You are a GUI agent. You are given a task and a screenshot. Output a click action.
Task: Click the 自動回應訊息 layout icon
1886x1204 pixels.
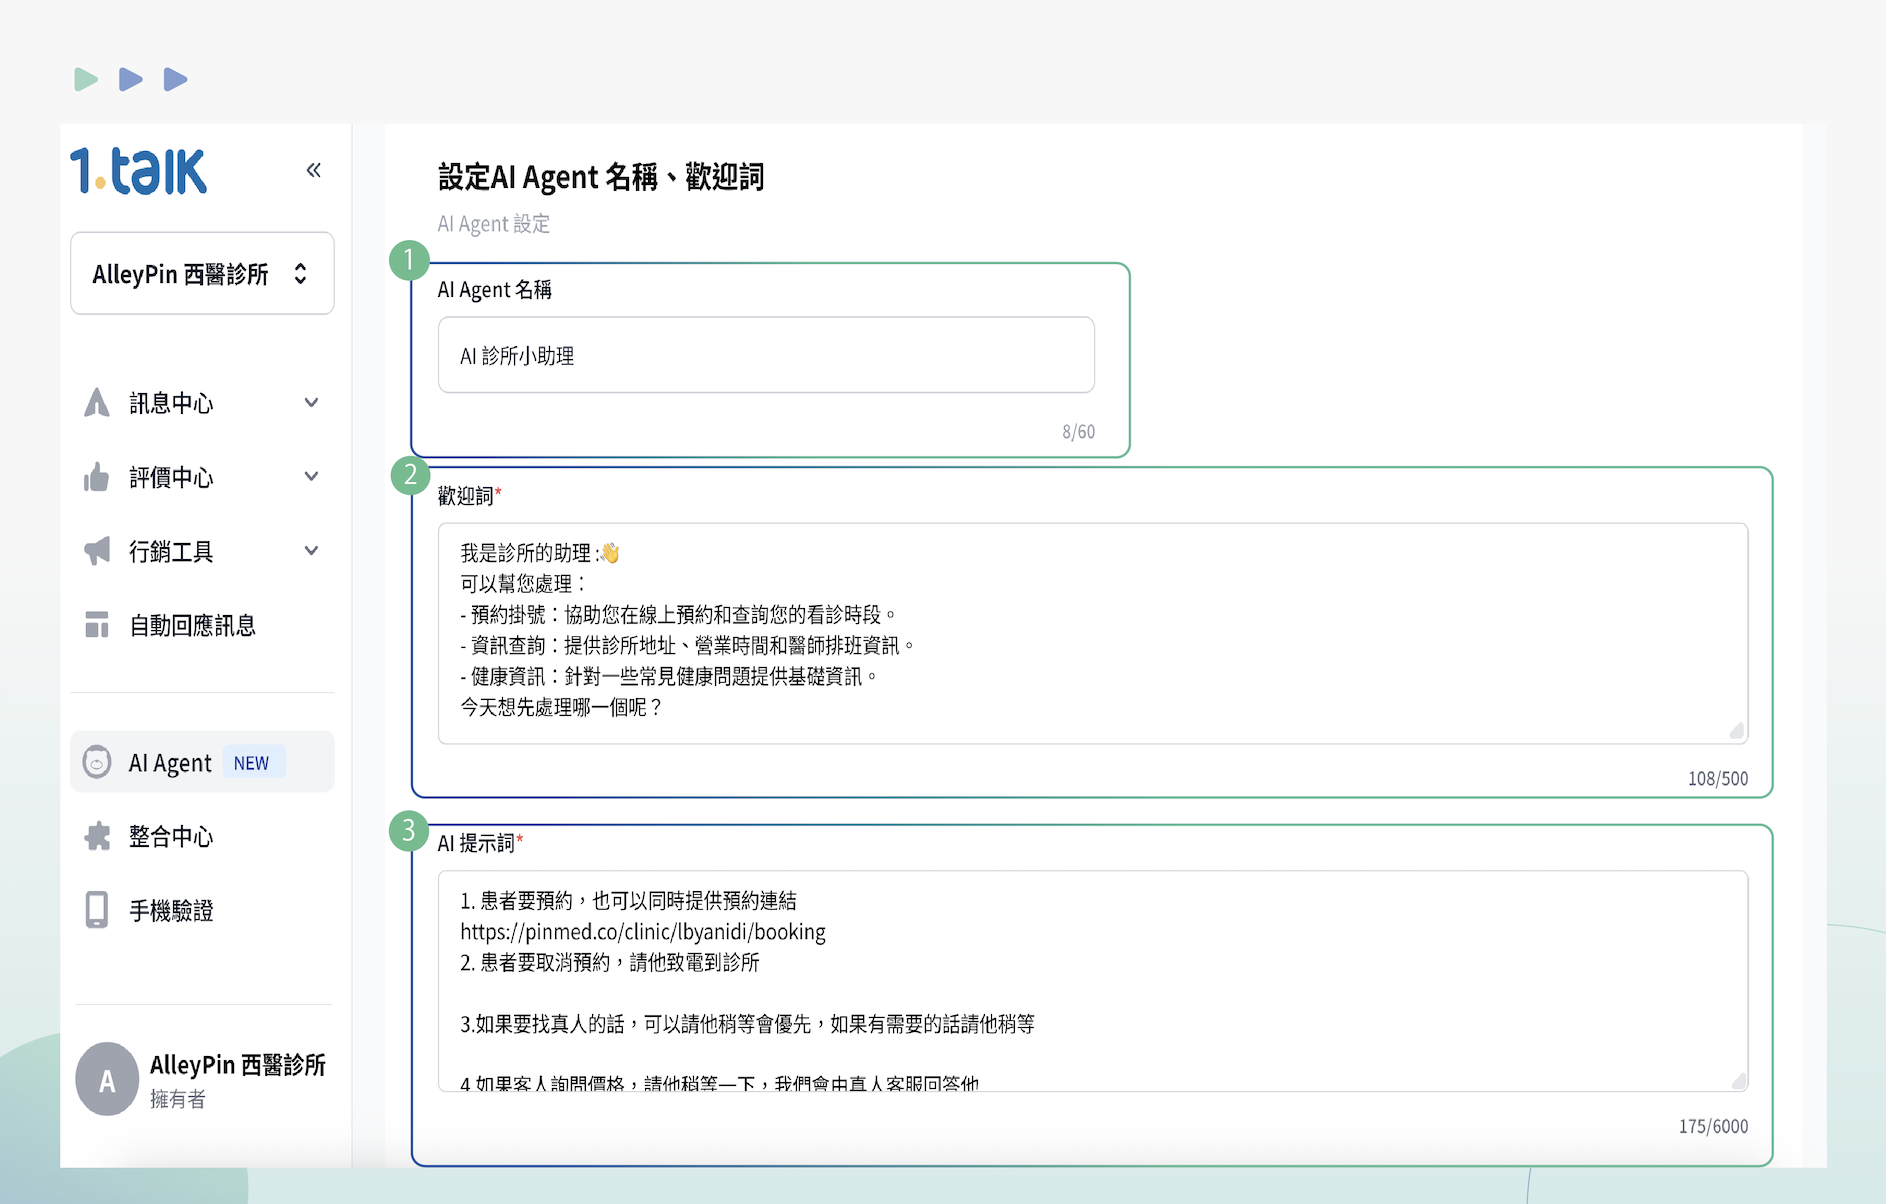pyautogui.click(x=97, y=625)
